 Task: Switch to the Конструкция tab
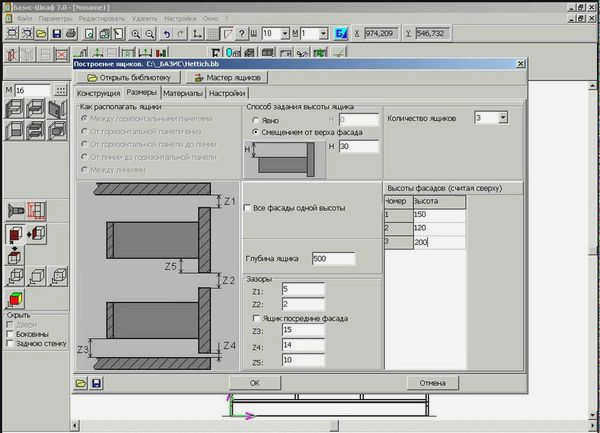pos(98,93)
